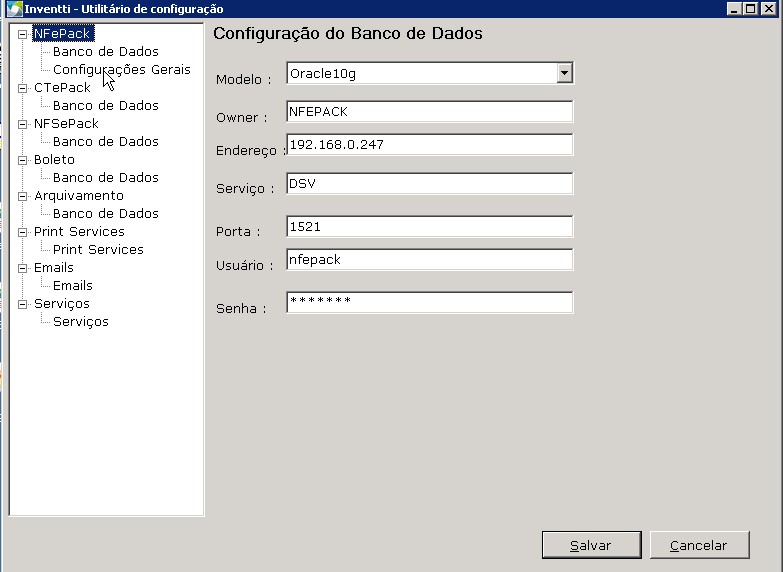The height and width of the screenshot is (572, 783).
Task: Select Emails child tree item
Action: (x=72, y=286)
